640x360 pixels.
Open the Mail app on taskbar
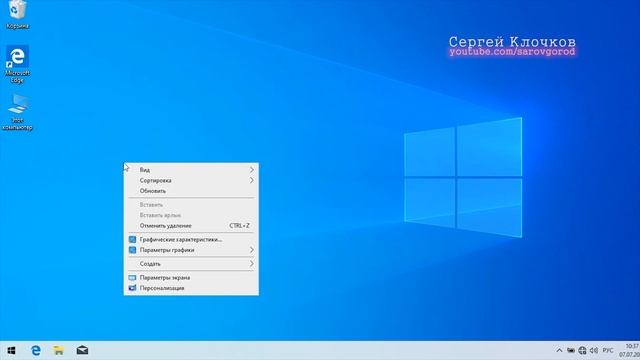coord(82,350)
